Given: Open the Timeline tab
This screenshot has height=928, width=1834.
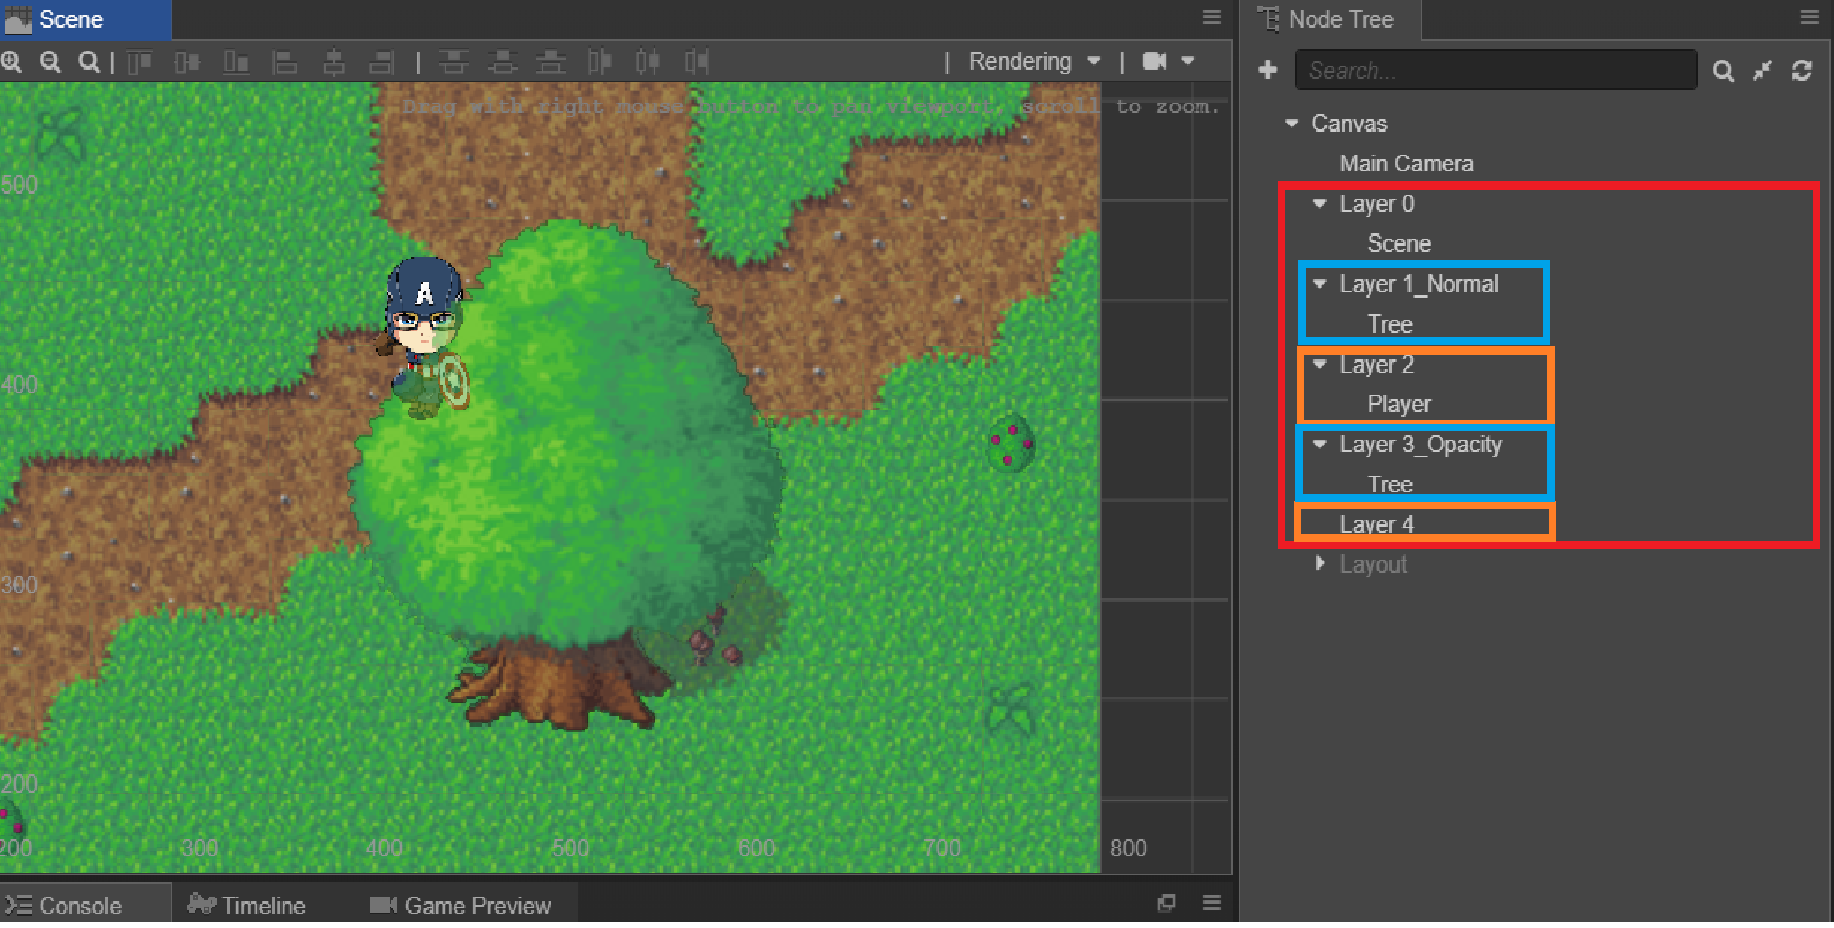Looking at the screenshot, I should coord(246,905).
